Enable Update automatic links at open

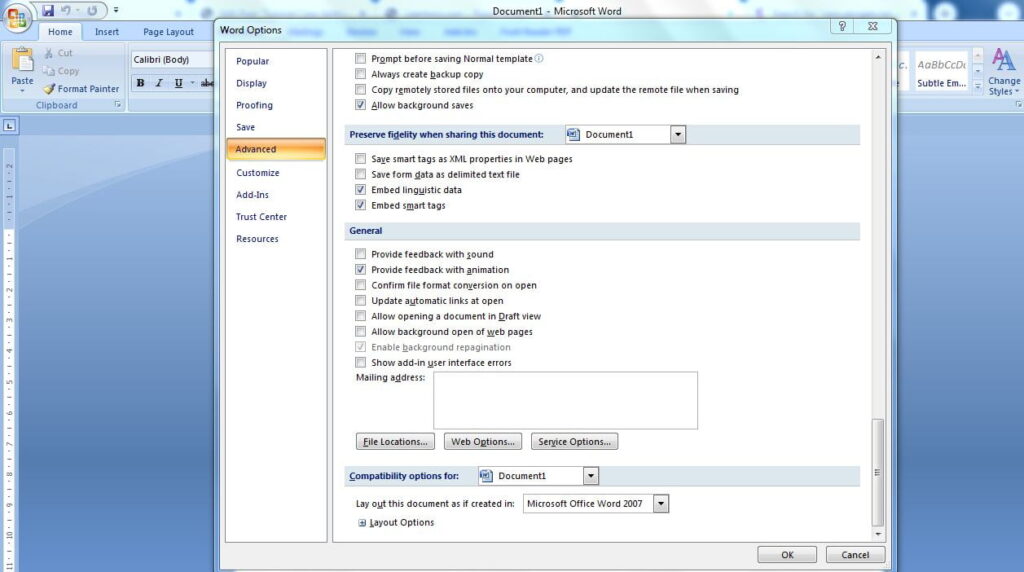[x=360, y=300]
